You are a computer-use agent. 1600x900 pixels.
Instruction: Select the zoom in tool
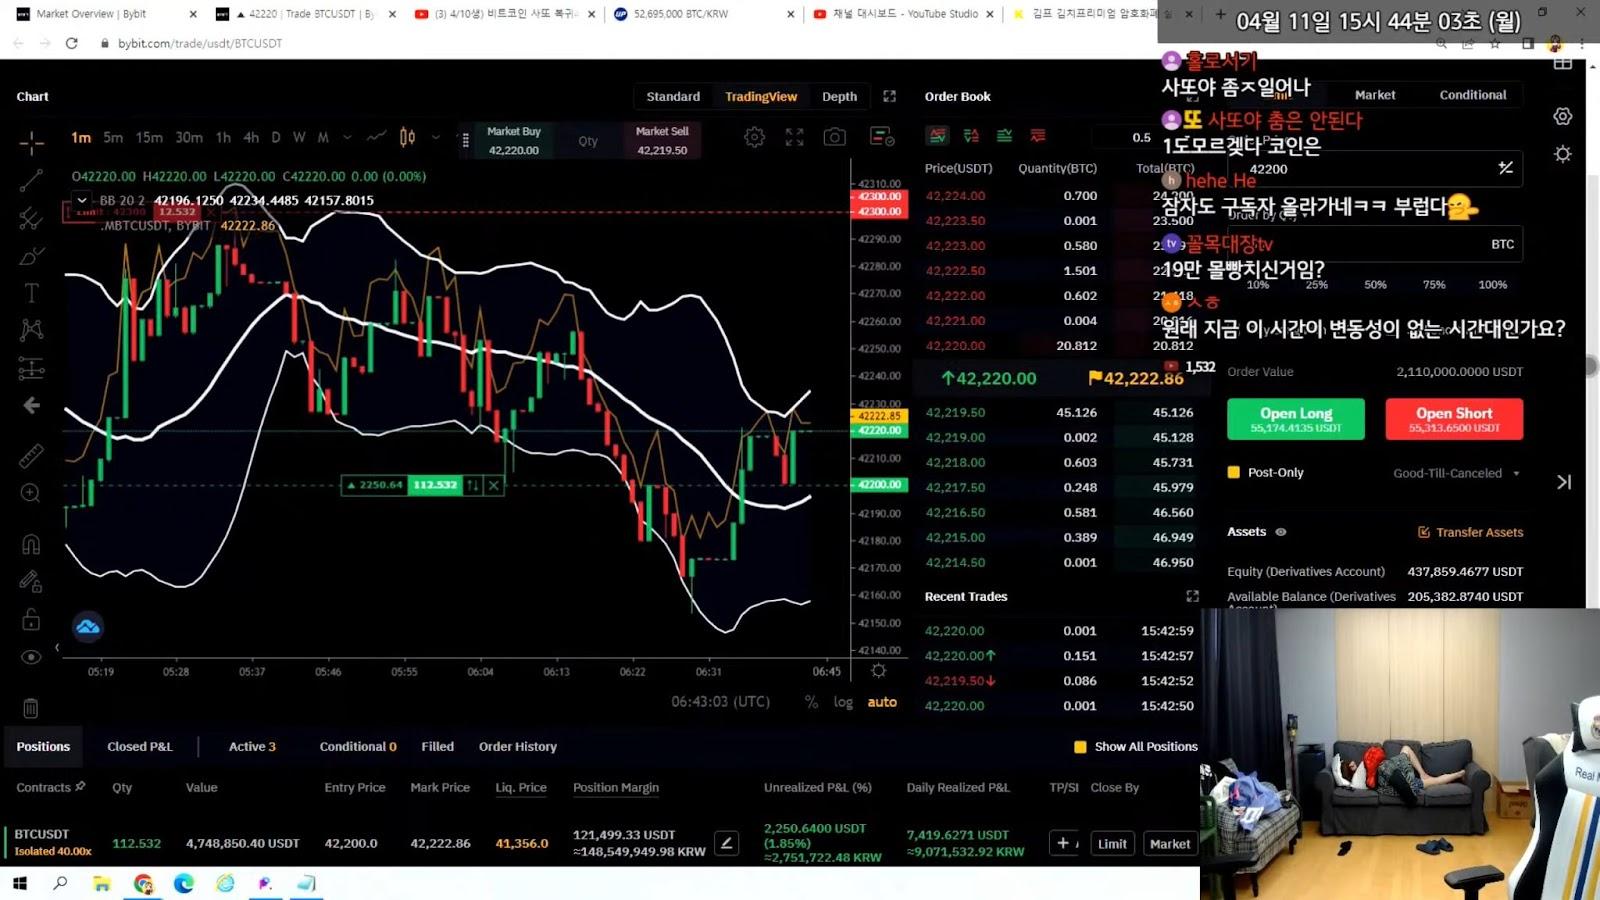31,493
